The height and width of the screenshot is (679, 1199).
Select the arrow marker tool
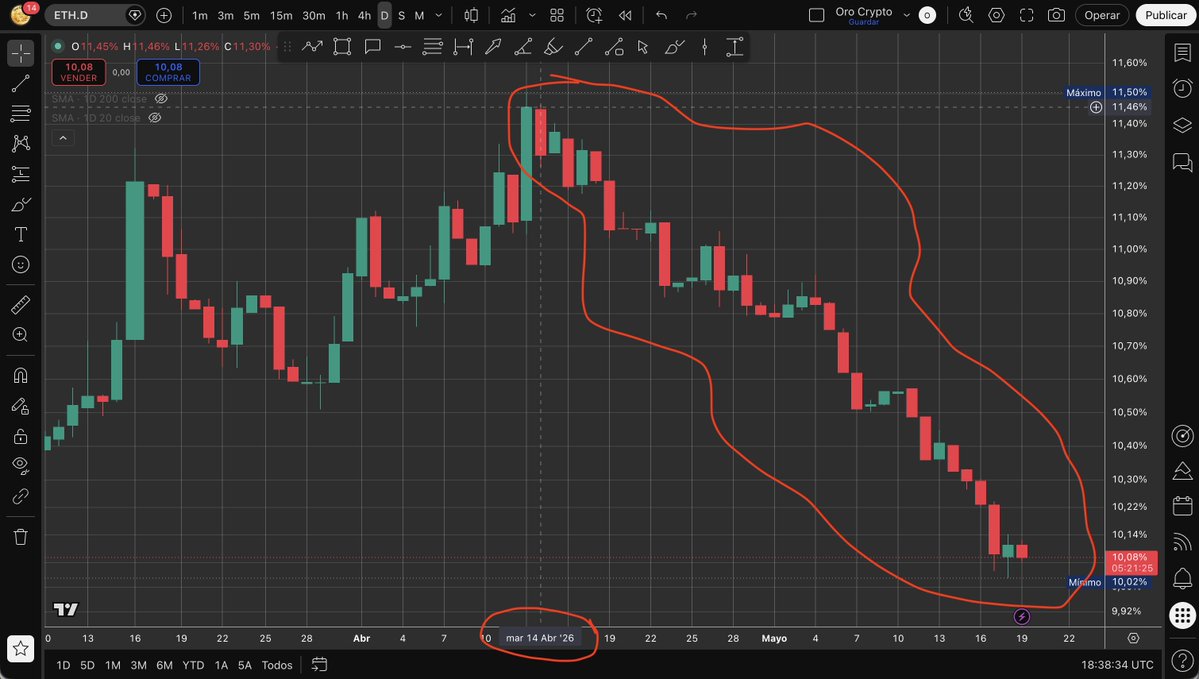(493, 47)
